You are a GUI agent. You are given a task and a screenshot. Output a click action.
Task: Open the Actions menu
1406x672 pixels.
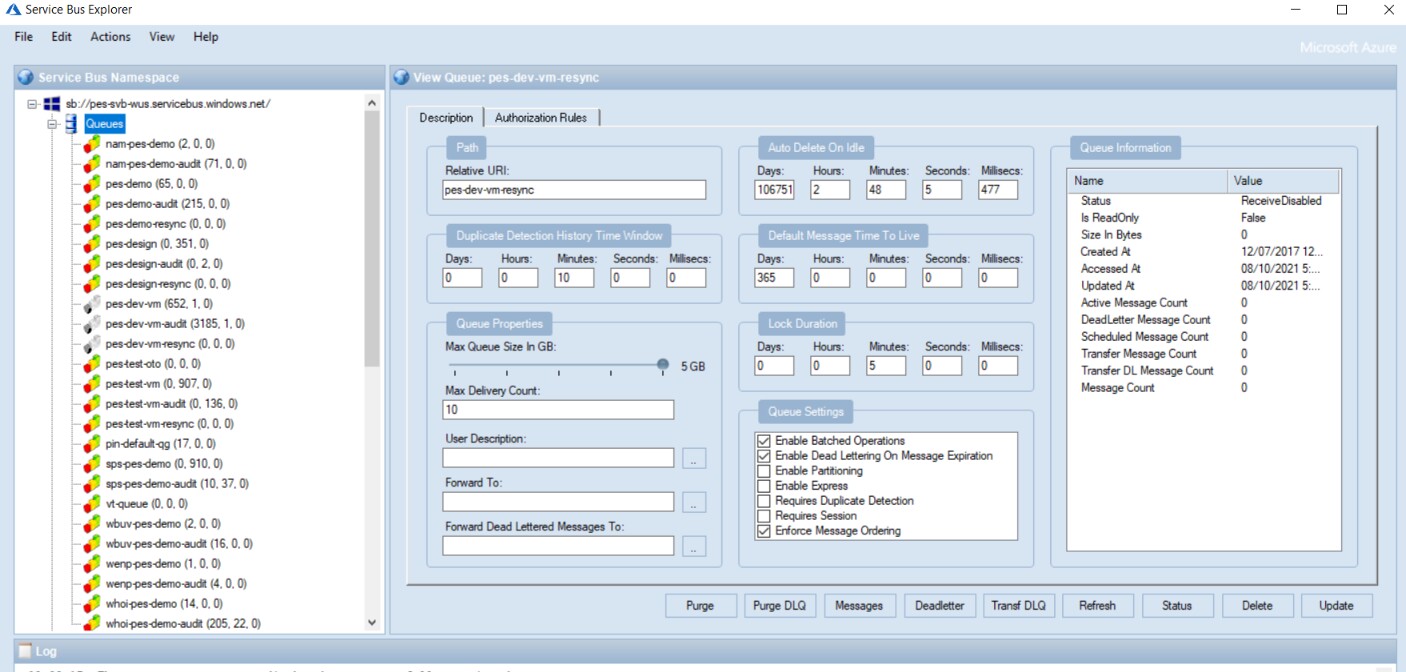click(x=110, y=37)
